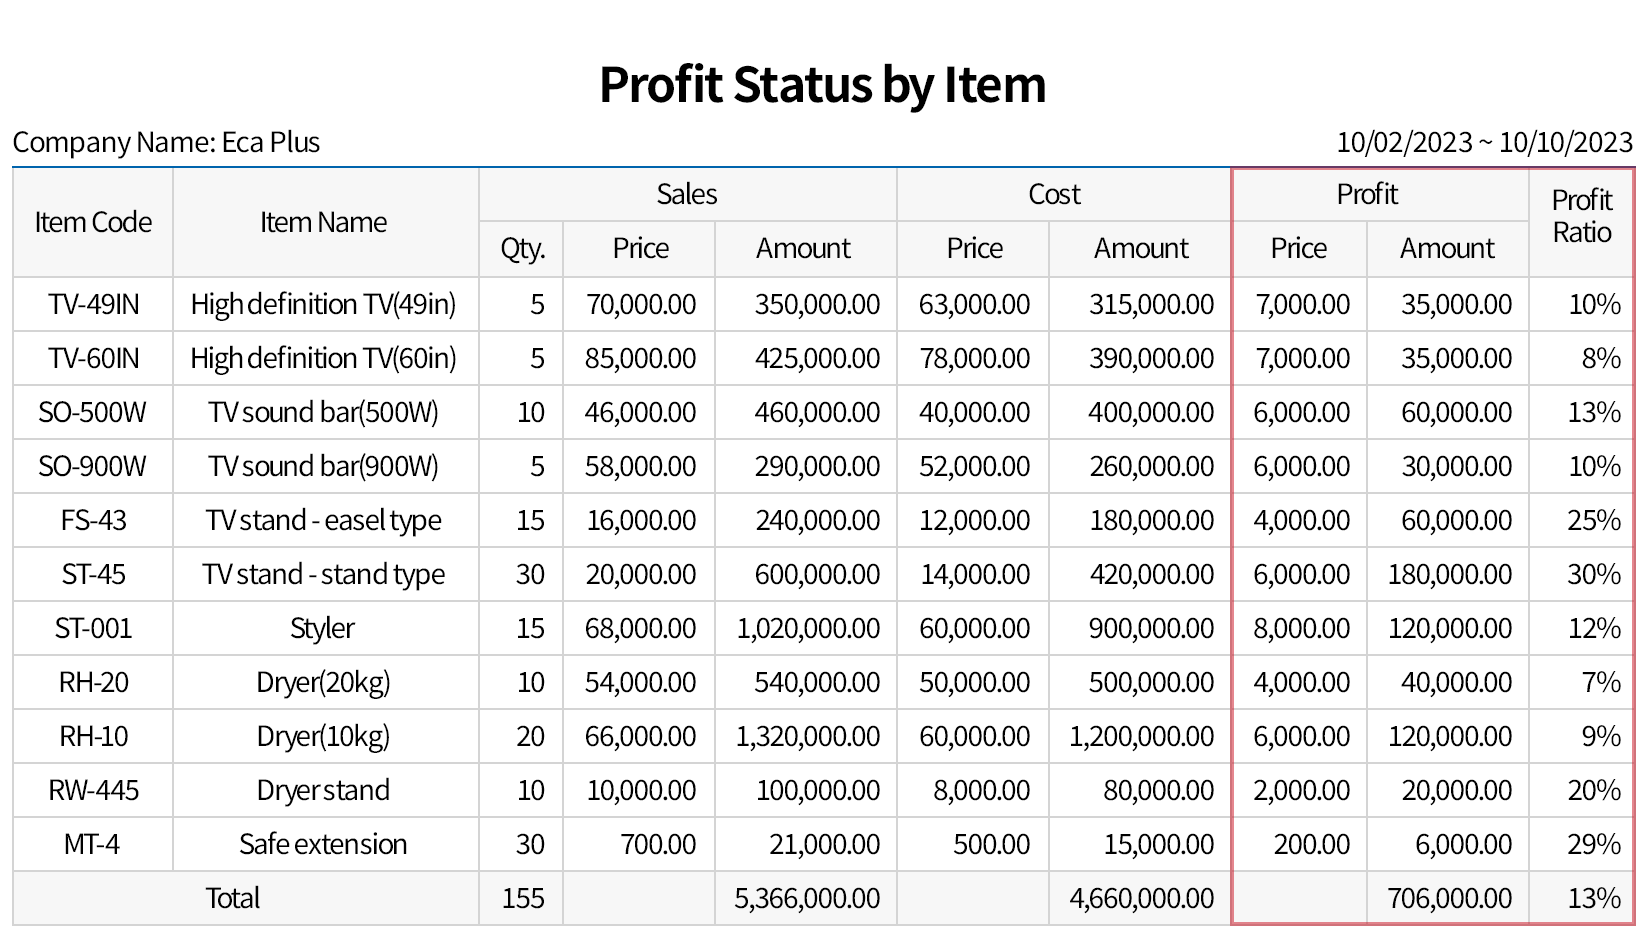Select item code TV-49IN cell

coord(93,304)
